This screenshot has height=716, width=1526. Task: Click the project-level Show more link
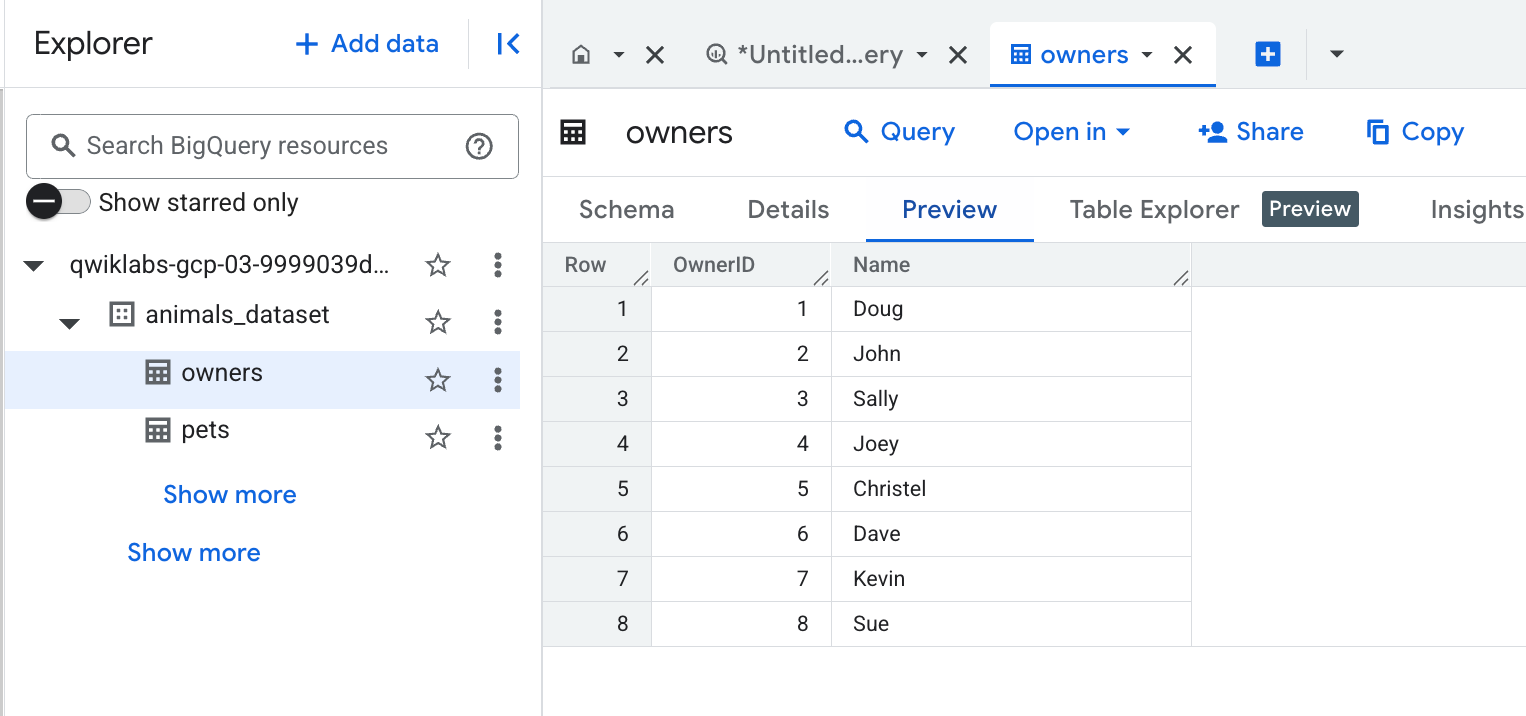(x=194, y=553)
